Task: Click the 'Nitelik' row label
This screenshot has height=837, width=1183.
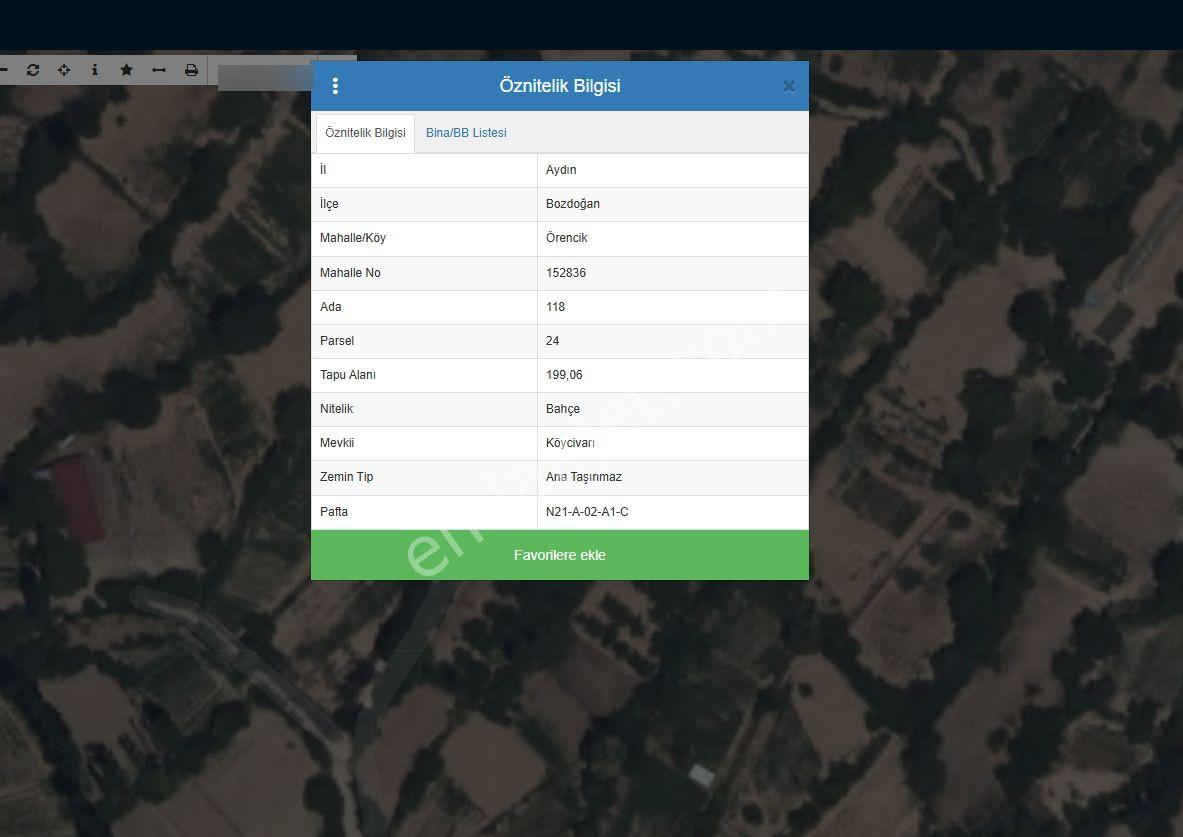Action: pyautogui.click(x=336, y=408)
